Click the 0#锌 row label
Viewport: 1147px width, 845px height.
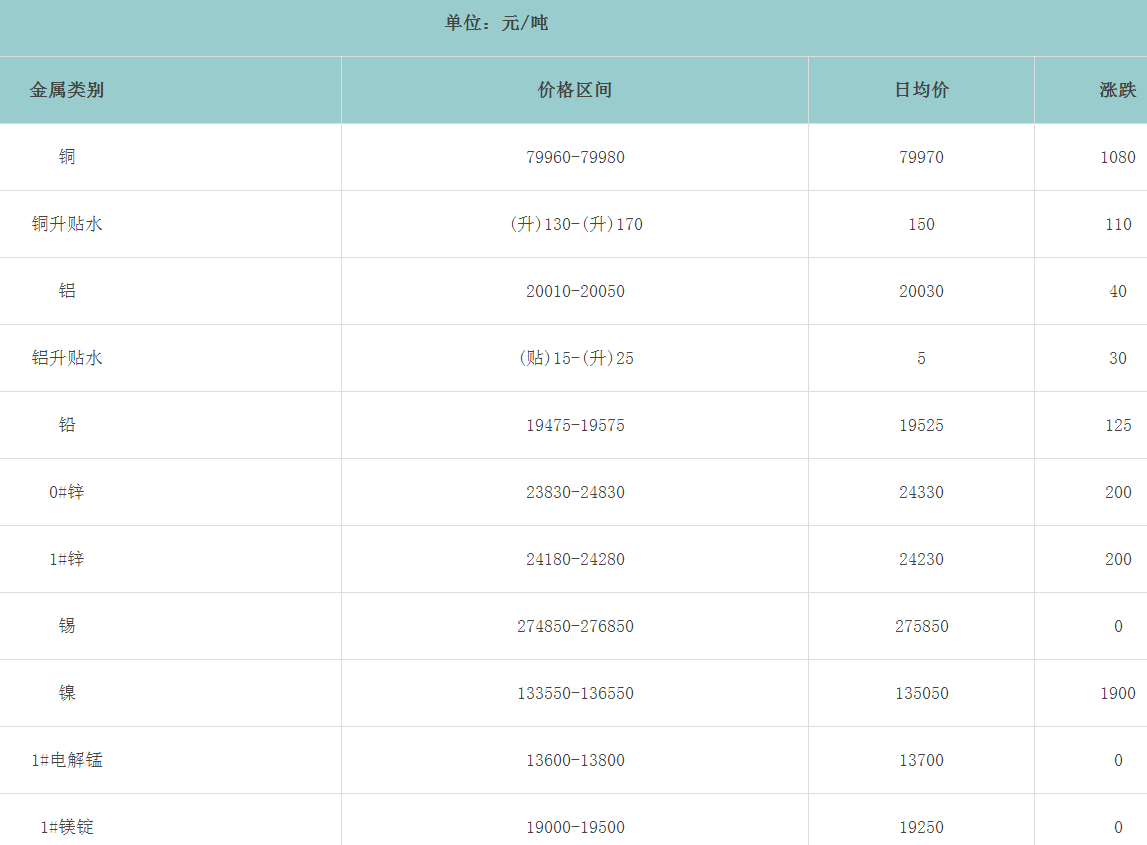pos(67,492)
